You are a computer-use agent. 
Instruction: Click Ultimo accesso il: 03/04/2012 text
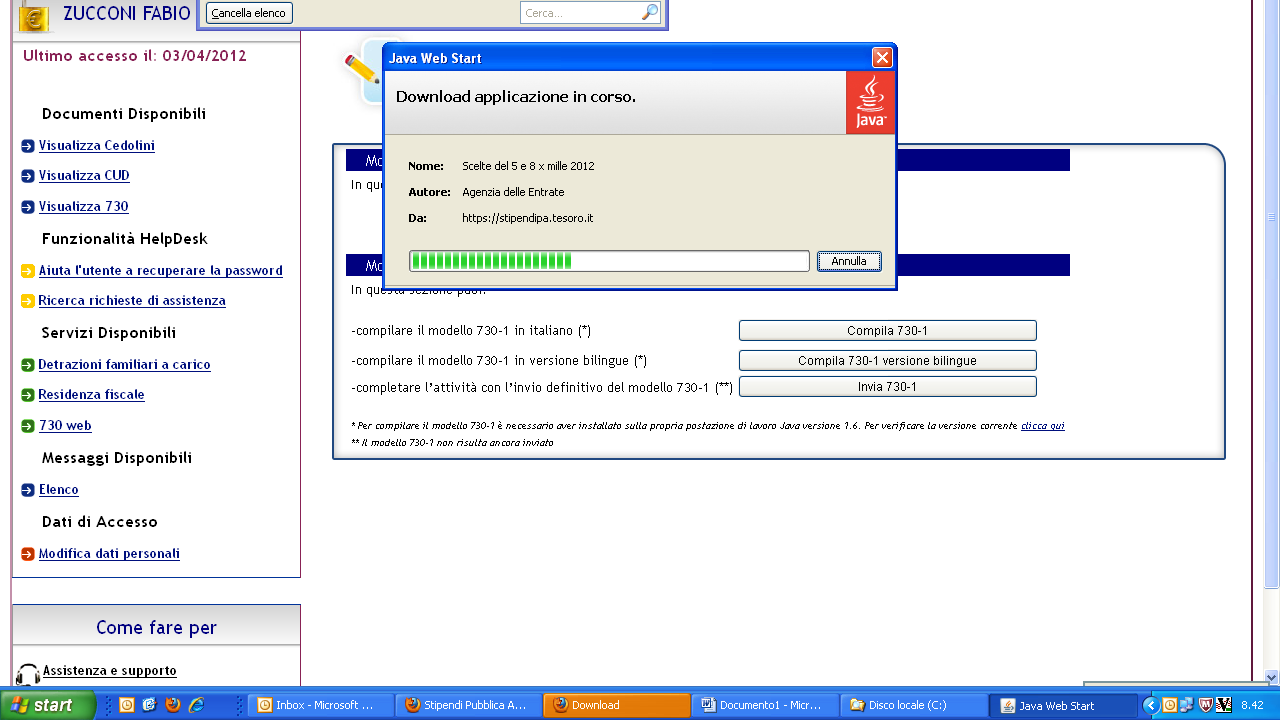pos(135,56)
